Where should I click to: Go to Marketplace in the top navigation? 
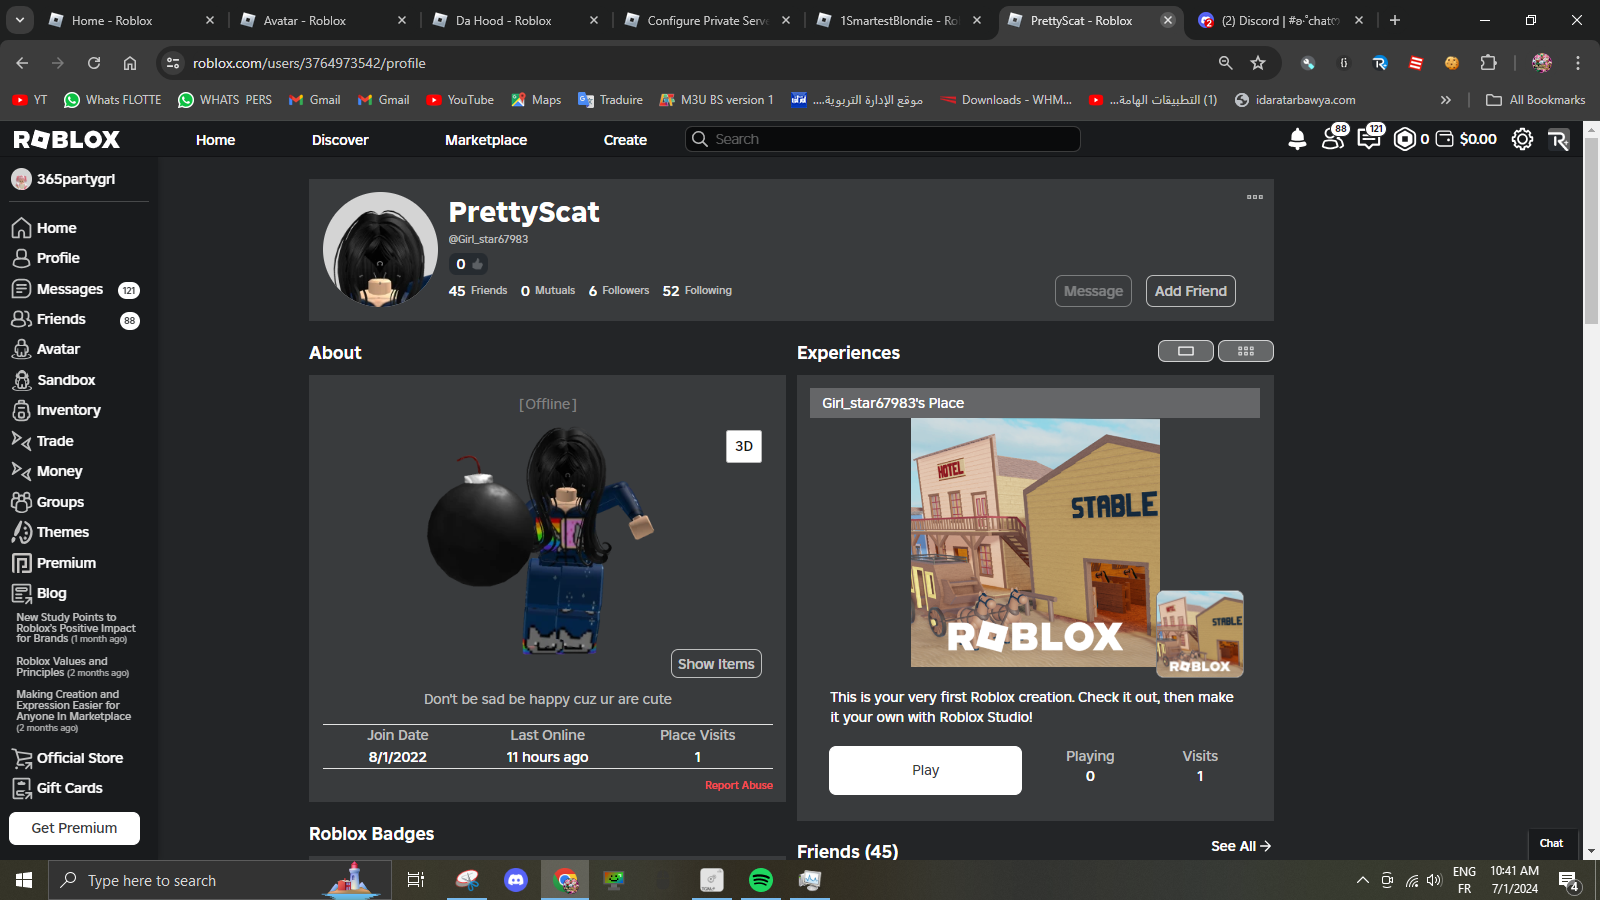(x=486, y=140)
